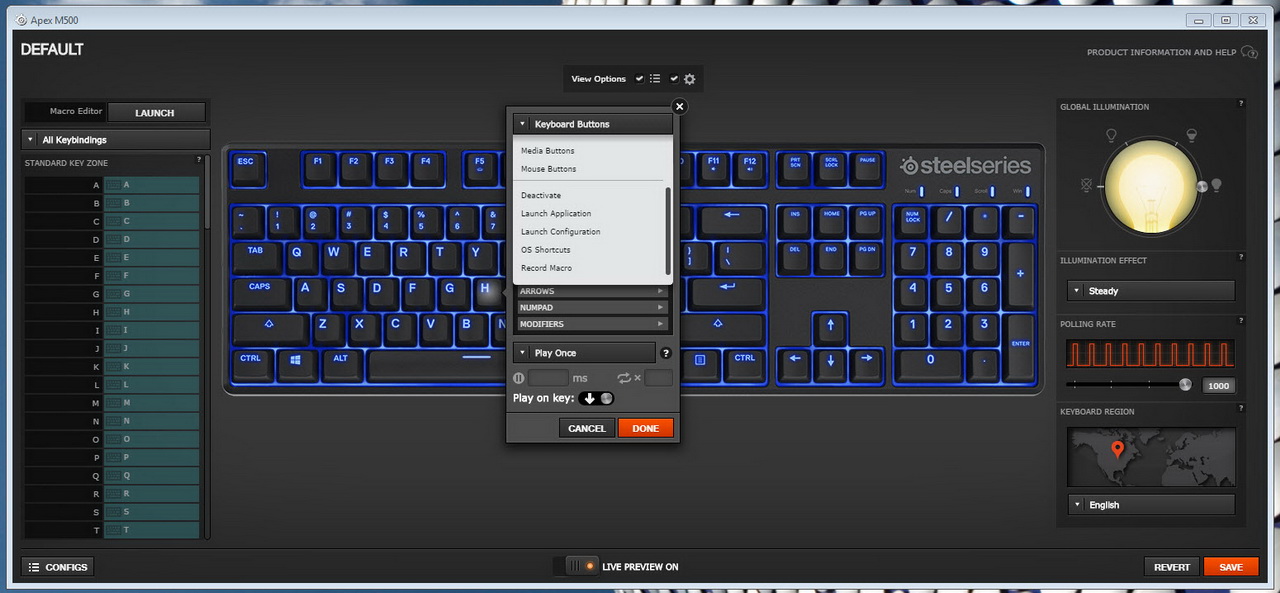Image resolution: width=1280 pixels, height=593 pixels.
Task: Open the Keyboard Buttons dropdown
Action: pyautogui.click(x=593, y=124)
